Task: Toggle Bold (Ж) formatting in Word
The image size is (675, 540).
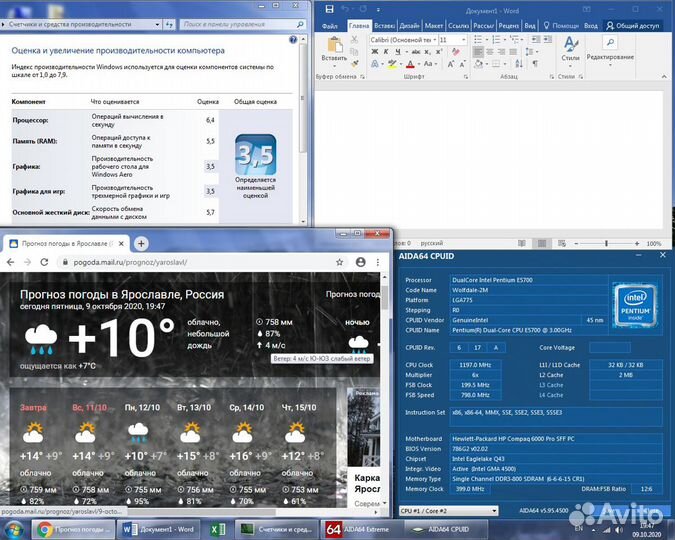Action: tap(375, 52)
